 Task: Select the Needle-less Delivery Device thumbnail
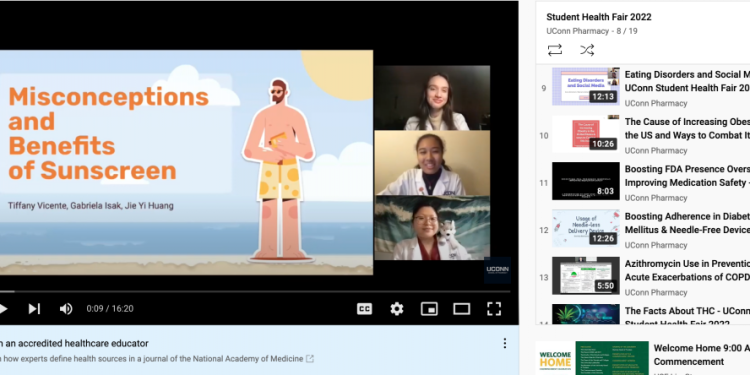click(x=585, y=228)
